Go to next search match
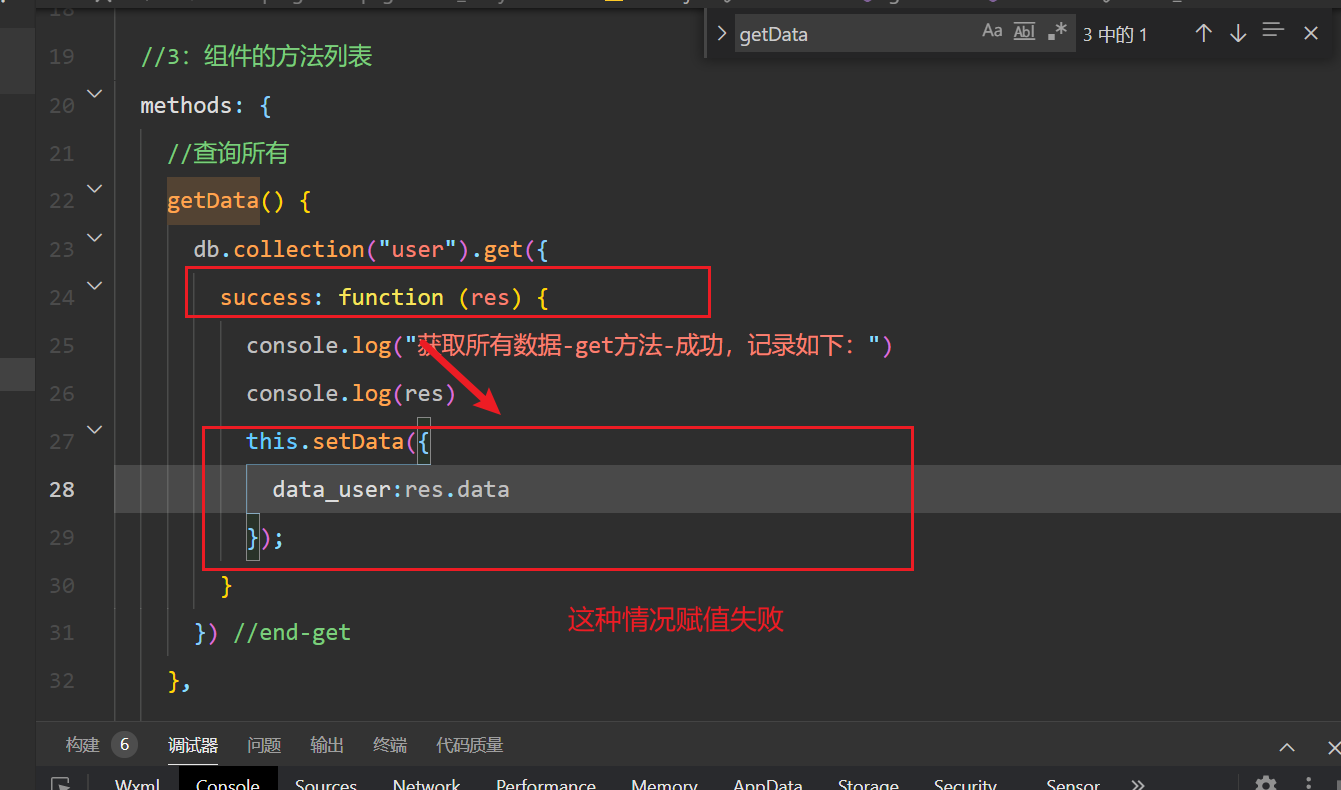The width and height of the screenshot is (1341, 790). [x=1237, y=32]
